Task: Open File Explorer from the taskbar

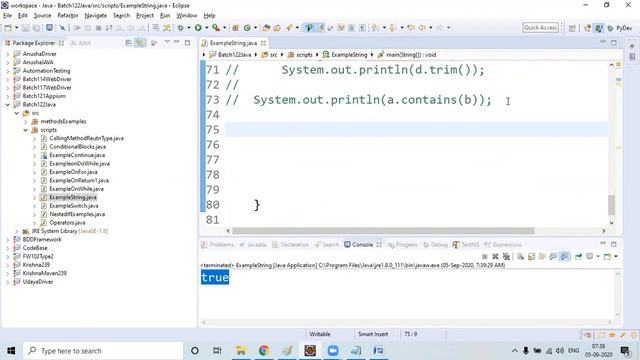Action: coord(241,351)
